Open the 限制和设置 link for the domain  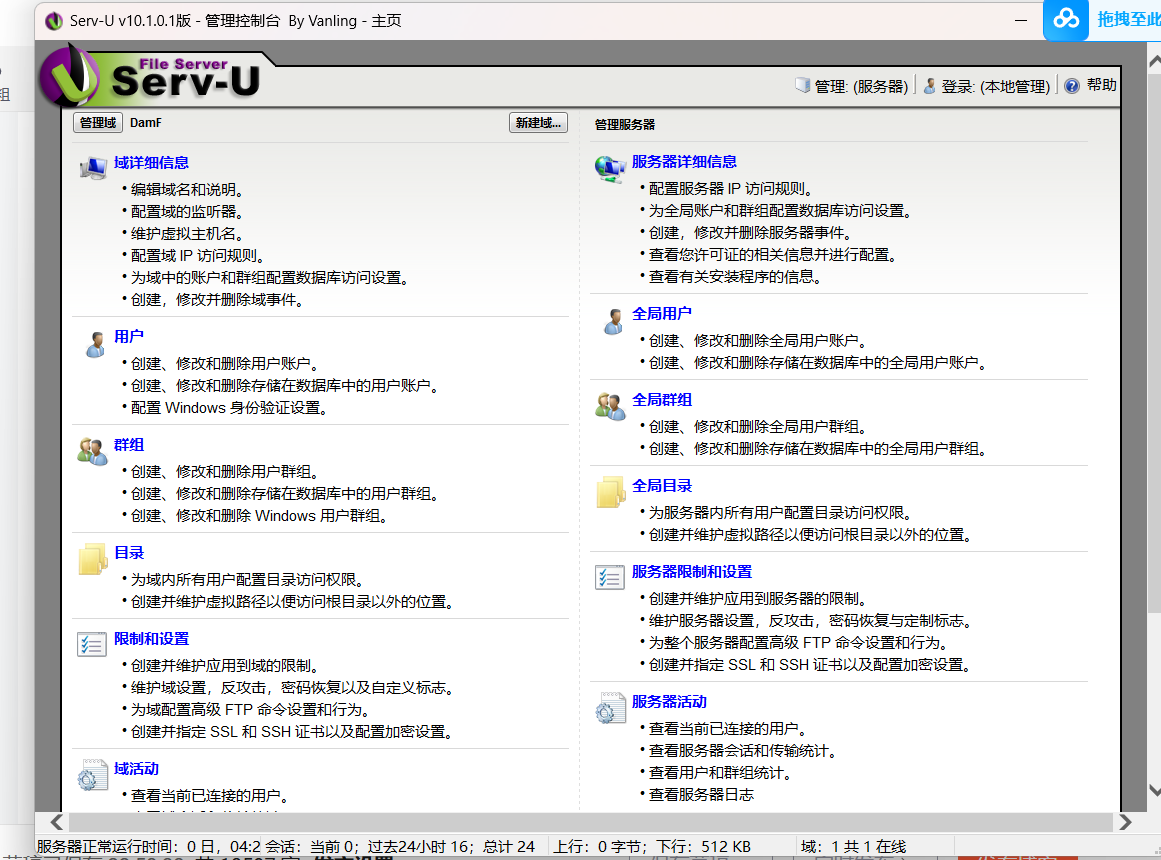[151, 639]
